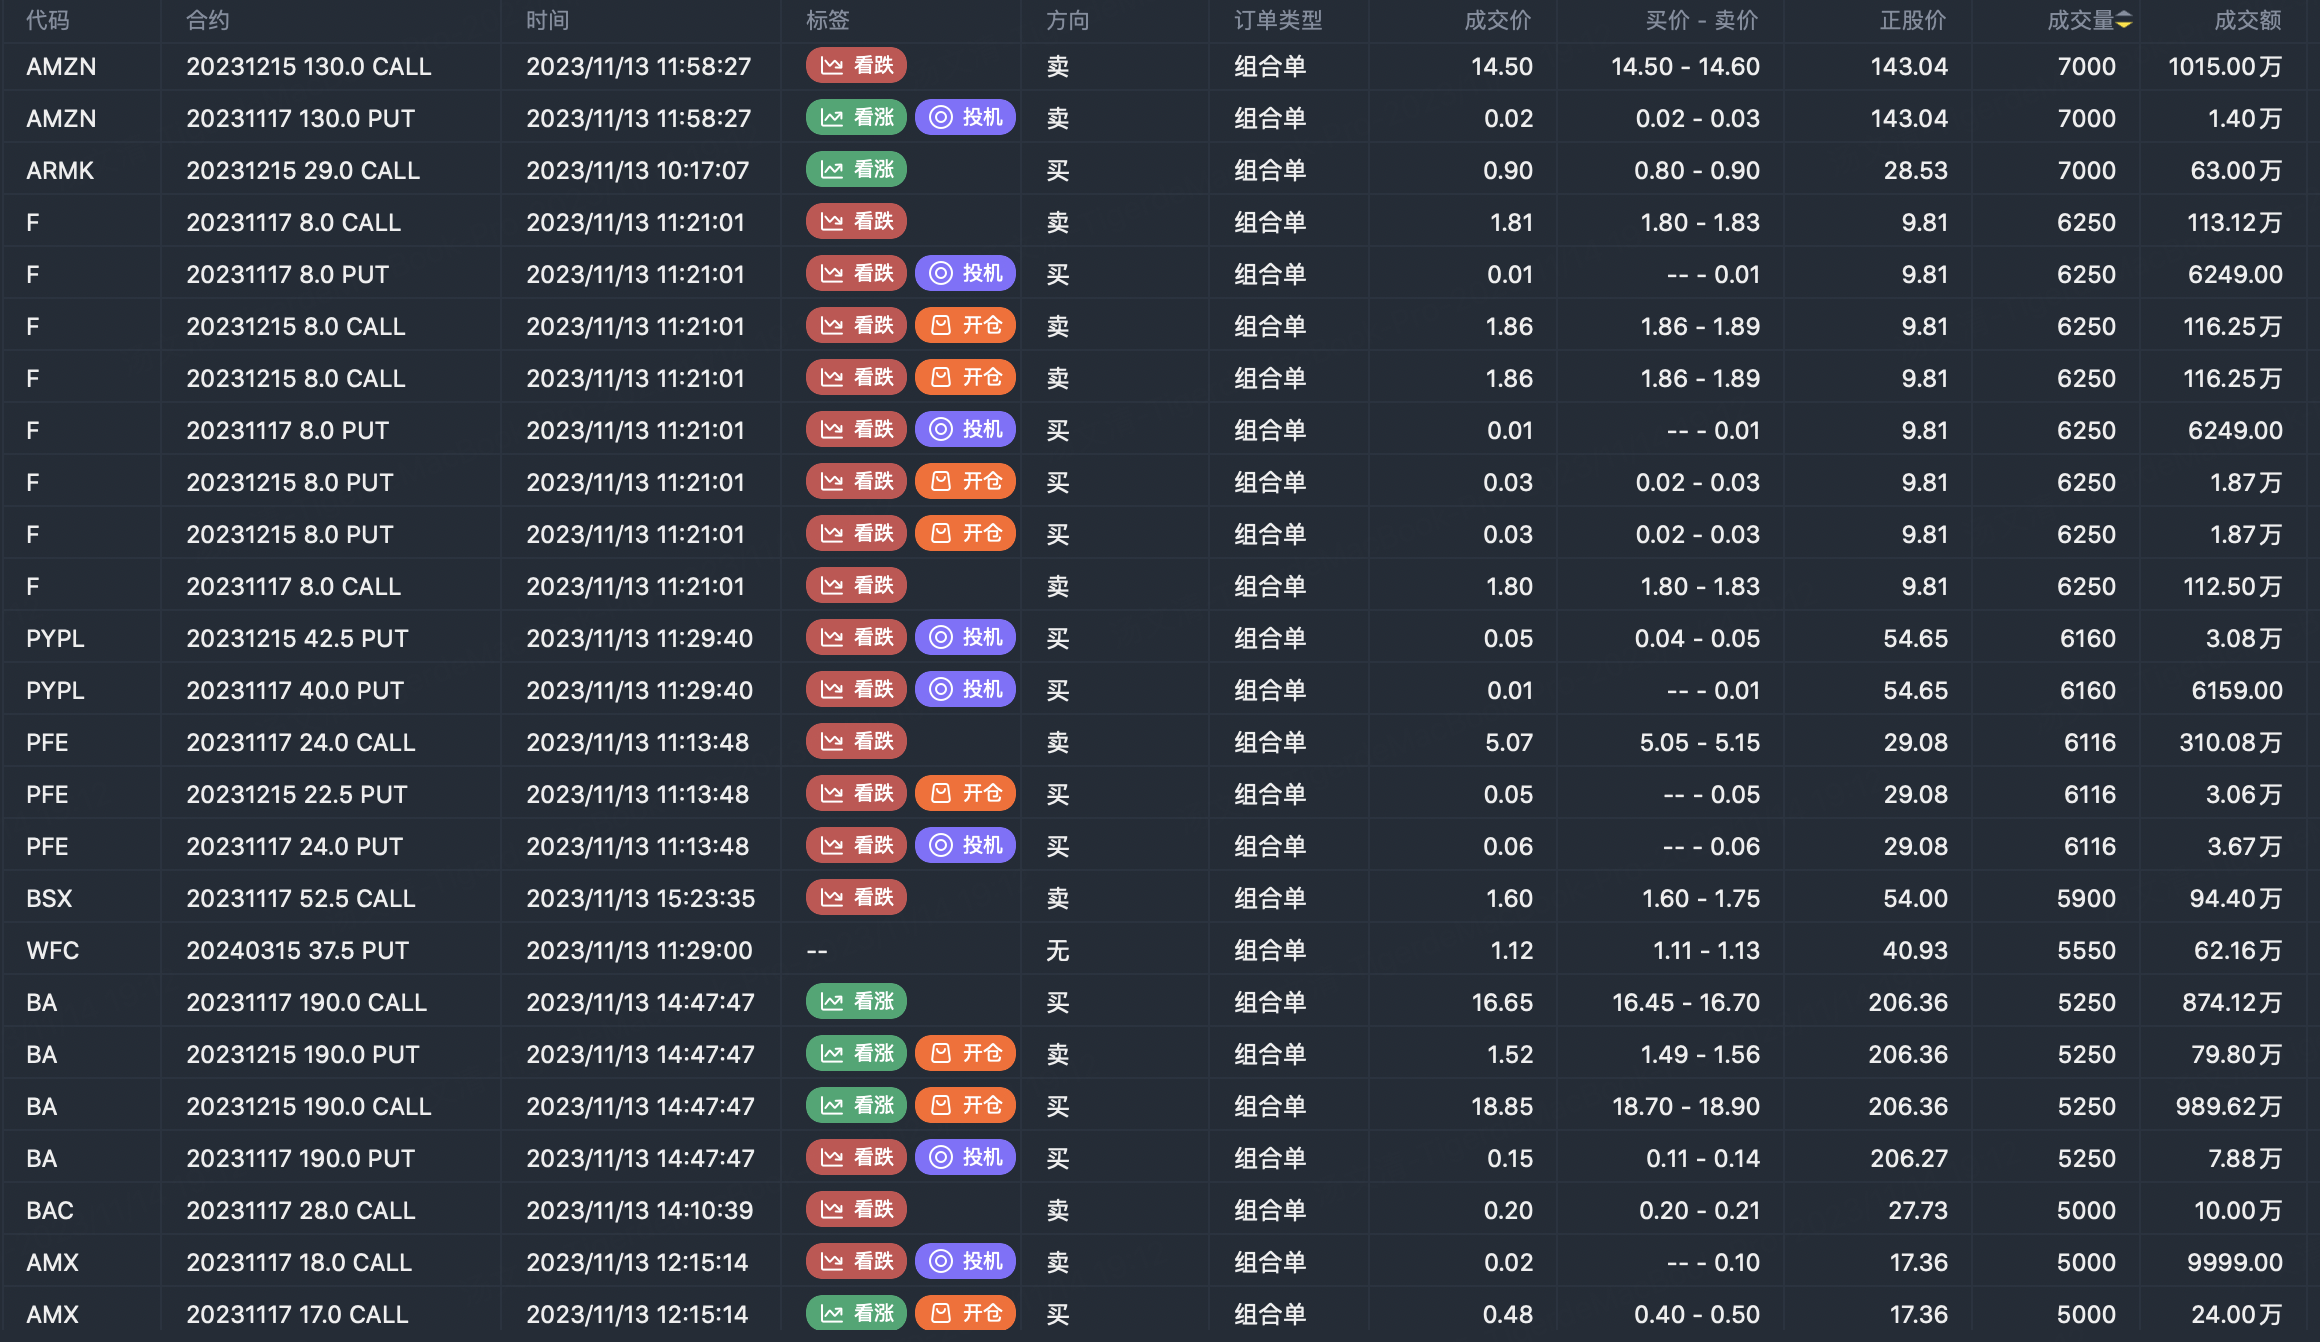Click the 看跌 tag on PFE 24.0 CALL row
Viewport: 2320px width, 1342px height.
pyautogui.click(x=856, y=742)
